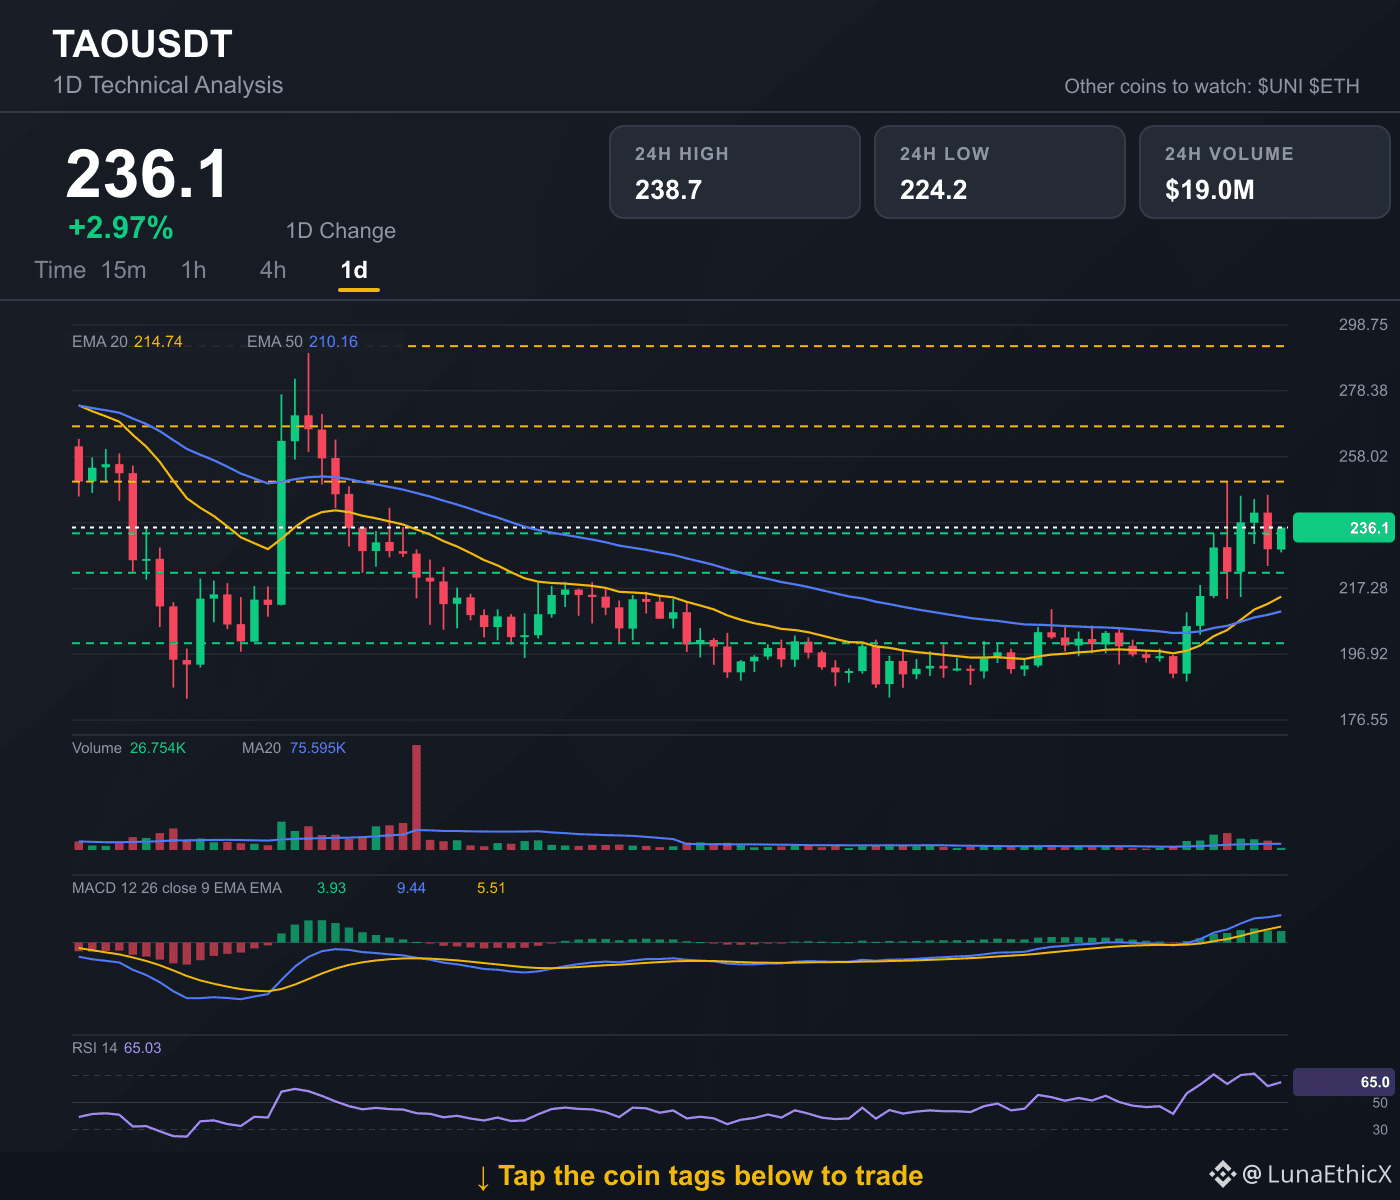
Task: Click the "1D Technical Analysis" subtitle
Action: [x=168, y=85]
